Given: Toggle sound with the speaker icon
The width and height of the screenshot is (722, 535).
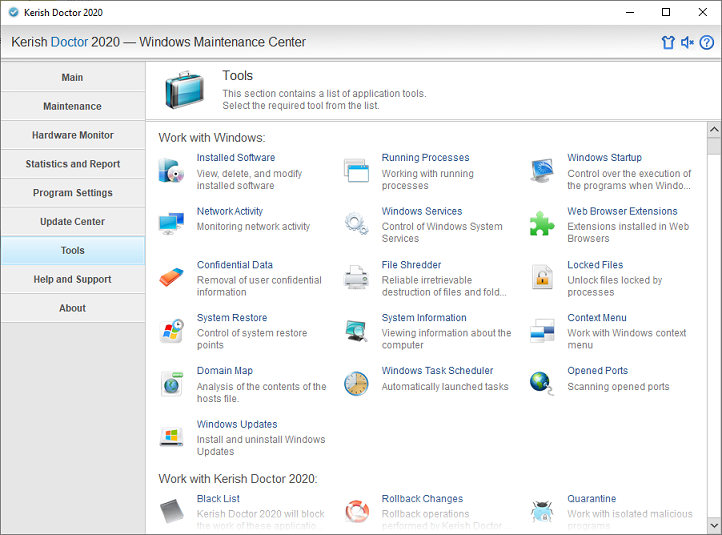Looking at the screenshot, I should click(x=687, y=42).
